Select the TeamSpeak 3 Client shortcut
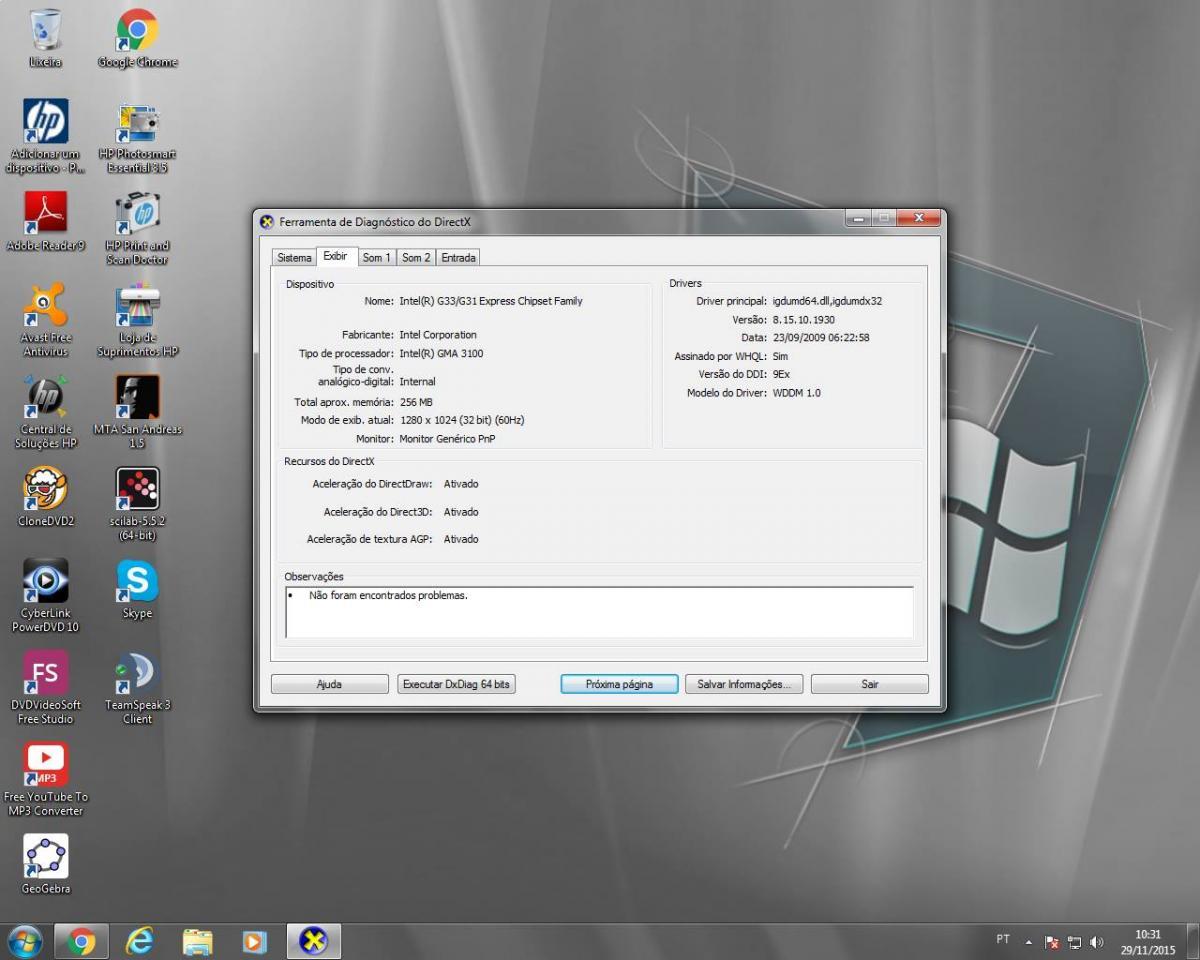This screenshot has height=960, width=1200. [x=137, y=688]
